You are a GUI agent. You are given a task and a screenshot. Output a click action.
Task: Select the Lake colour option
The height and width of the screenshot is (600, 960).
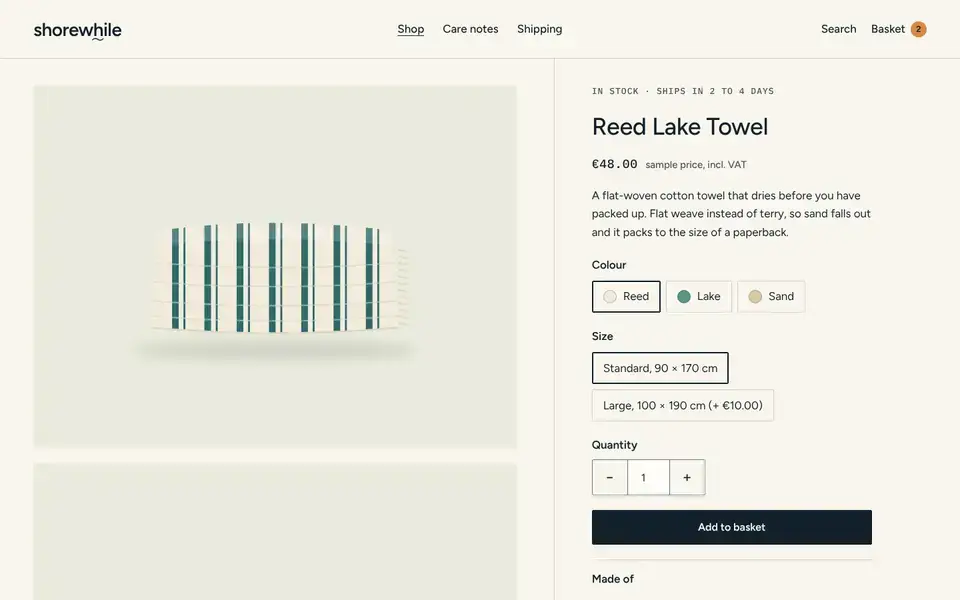point(699,296)
